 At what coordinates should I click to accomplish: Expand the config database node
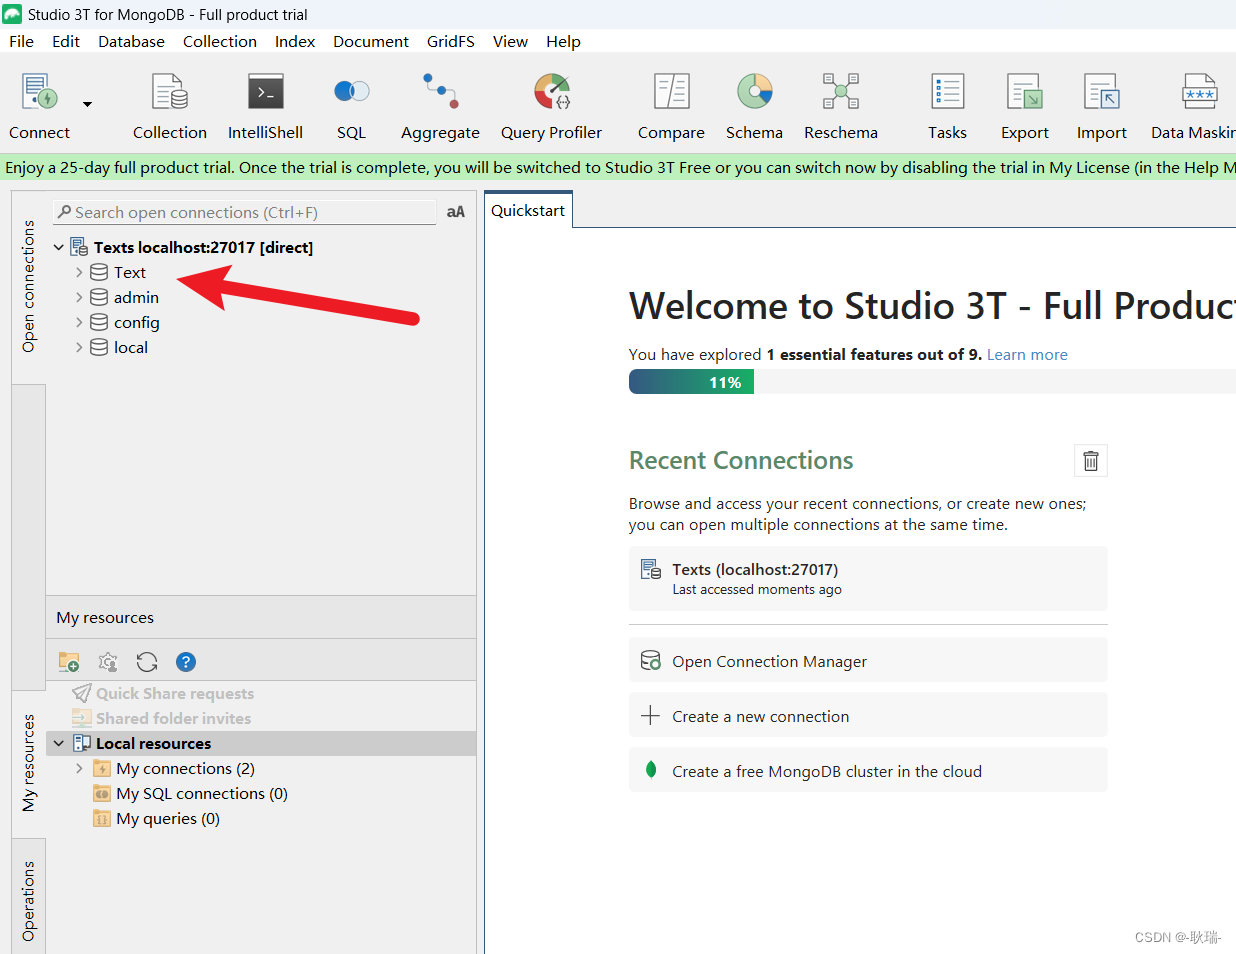(x=79, y=322)
